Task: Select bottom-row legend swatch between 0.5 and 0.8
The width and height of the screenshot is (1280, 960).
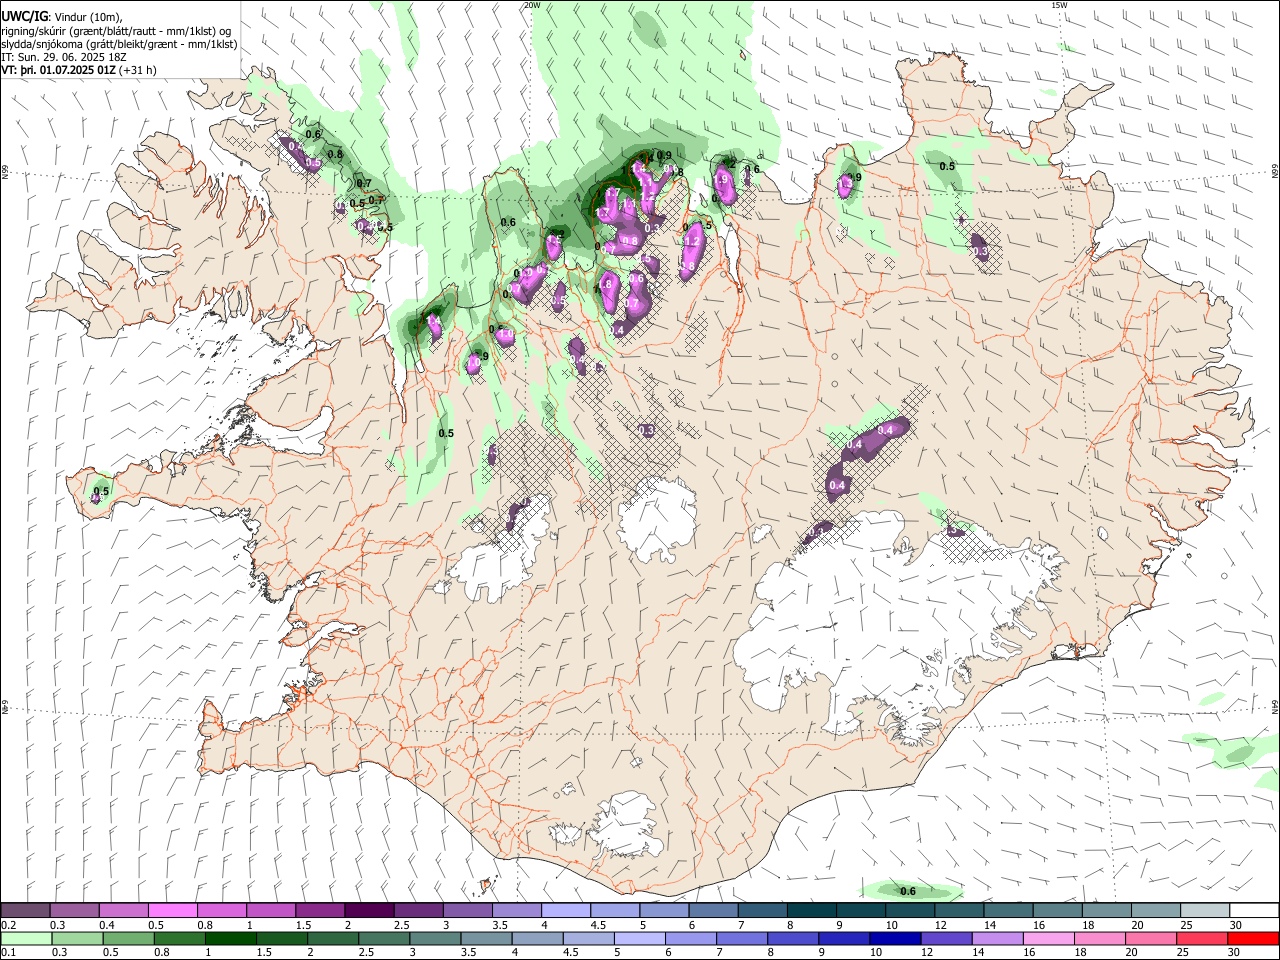Action: point(128,938)
